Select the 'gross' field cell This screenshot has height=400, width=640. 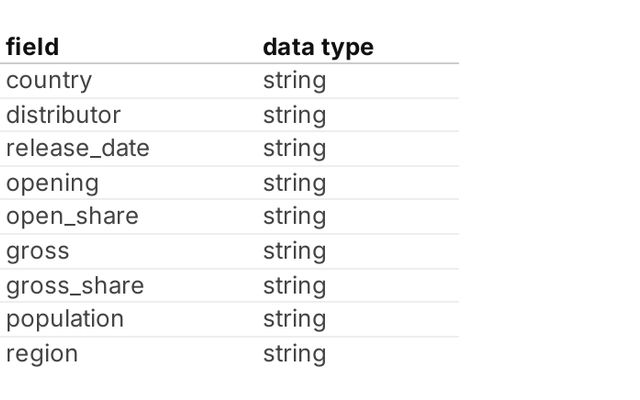point(38,251)
